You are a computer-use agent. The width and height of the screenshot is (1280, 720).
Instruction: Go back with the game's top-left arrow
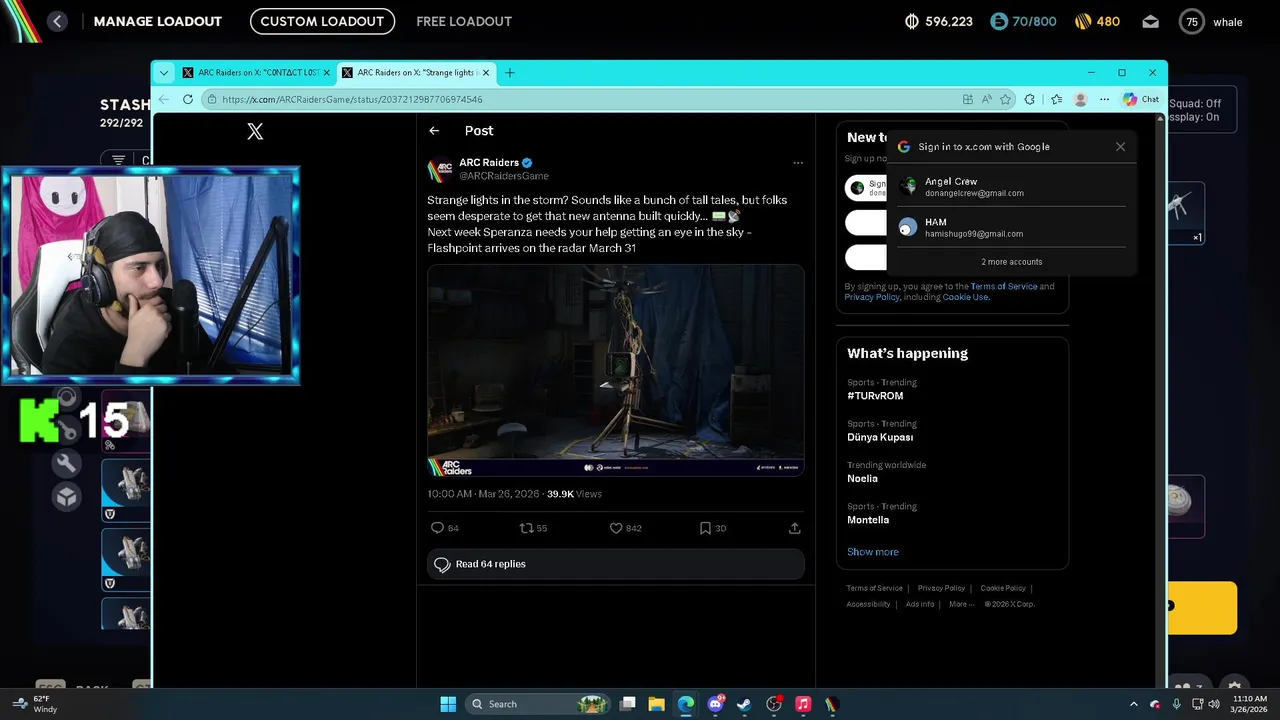point(57,21)
